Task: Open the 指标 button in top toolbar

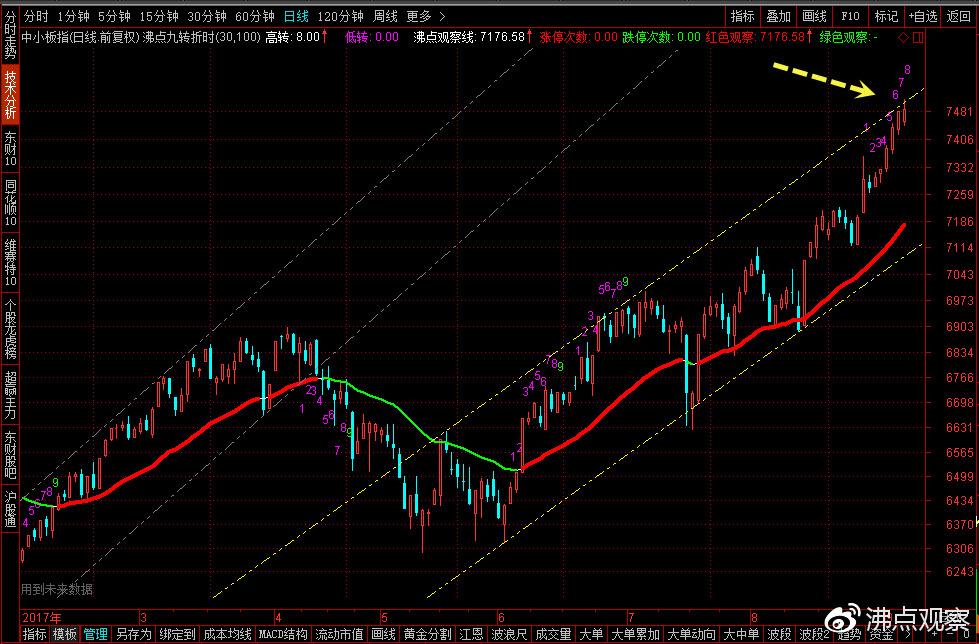Action: [742, 16]
